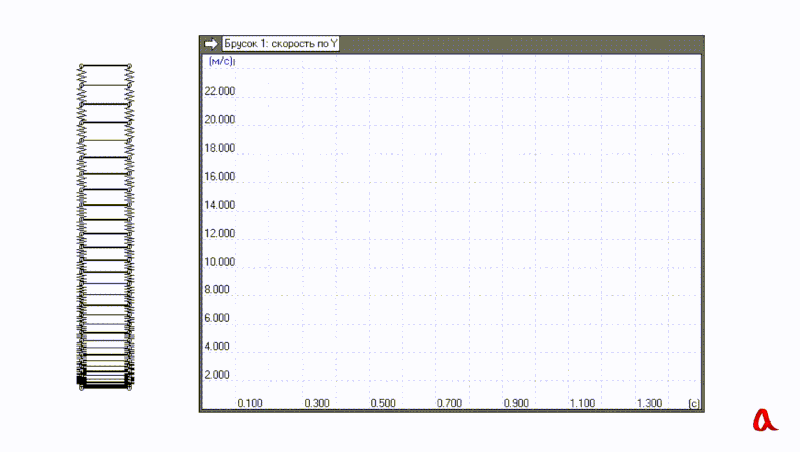Click the 1.300 tick on the time axis

649,404
